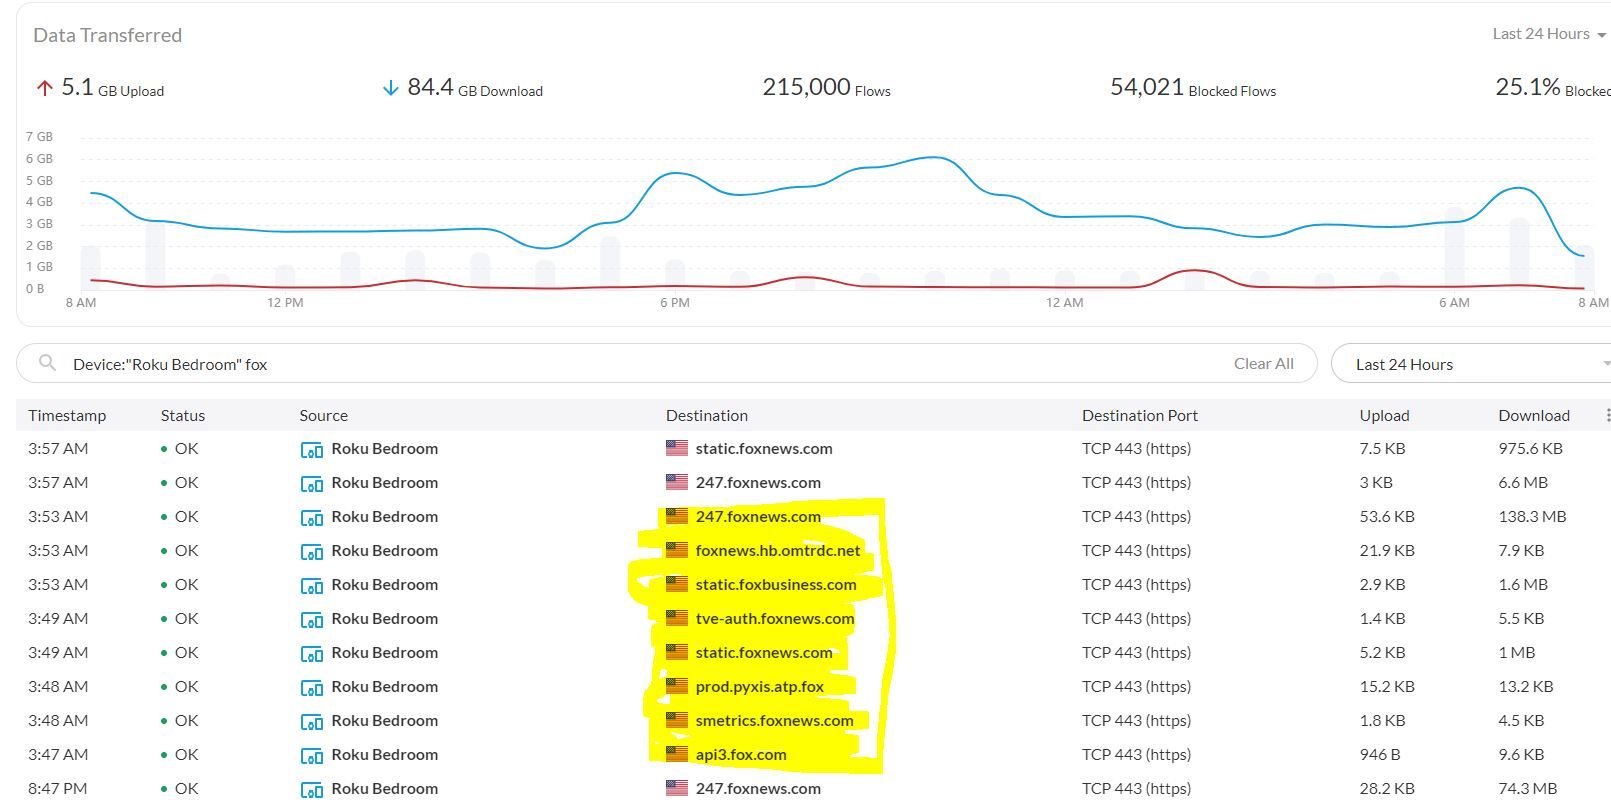Click the device icon in the tve-auth.foxnews.com row
The image size is (1611, 807).
[x=312, y=619]
